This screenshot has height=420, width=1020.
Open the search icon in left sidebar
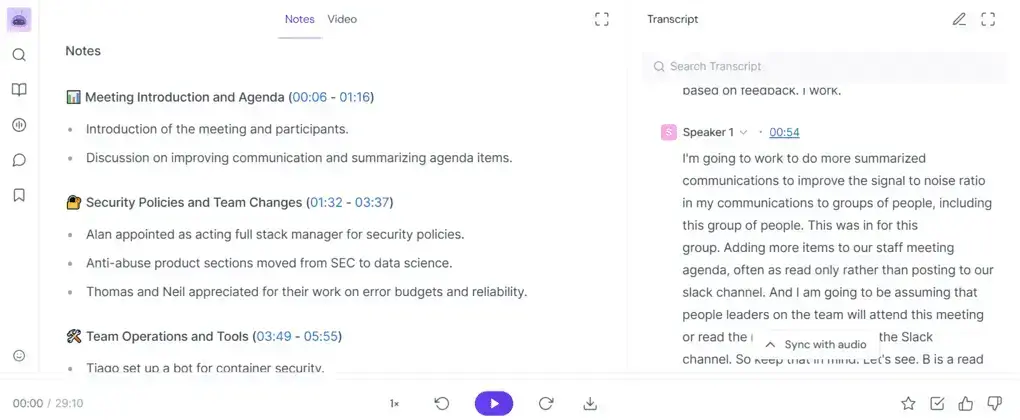point(19,55)
